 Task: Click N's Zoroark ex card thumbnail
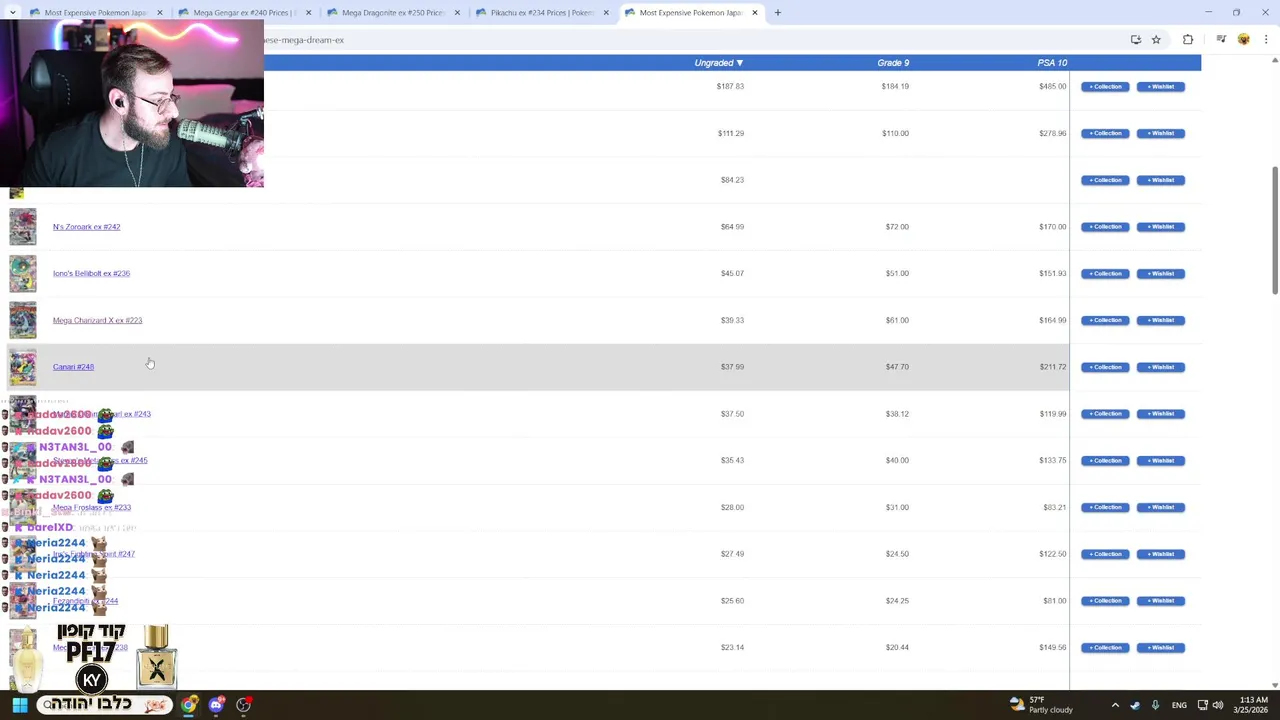coord(23,227)
